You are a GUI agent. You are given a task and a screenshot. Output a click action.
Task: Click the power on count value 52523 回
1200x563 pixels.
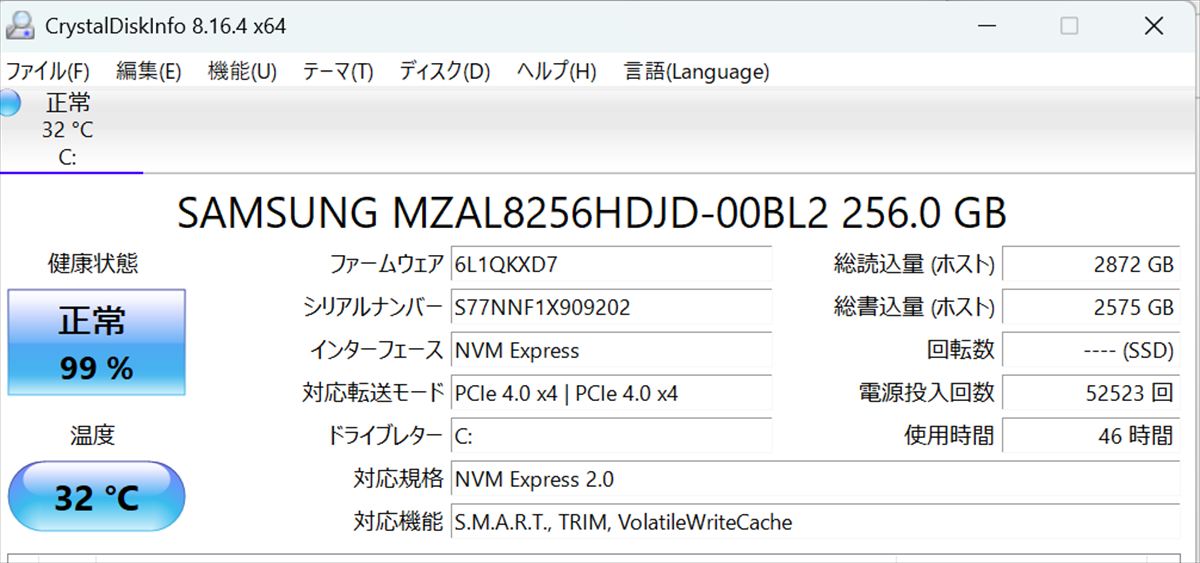tap(1091, 393)
